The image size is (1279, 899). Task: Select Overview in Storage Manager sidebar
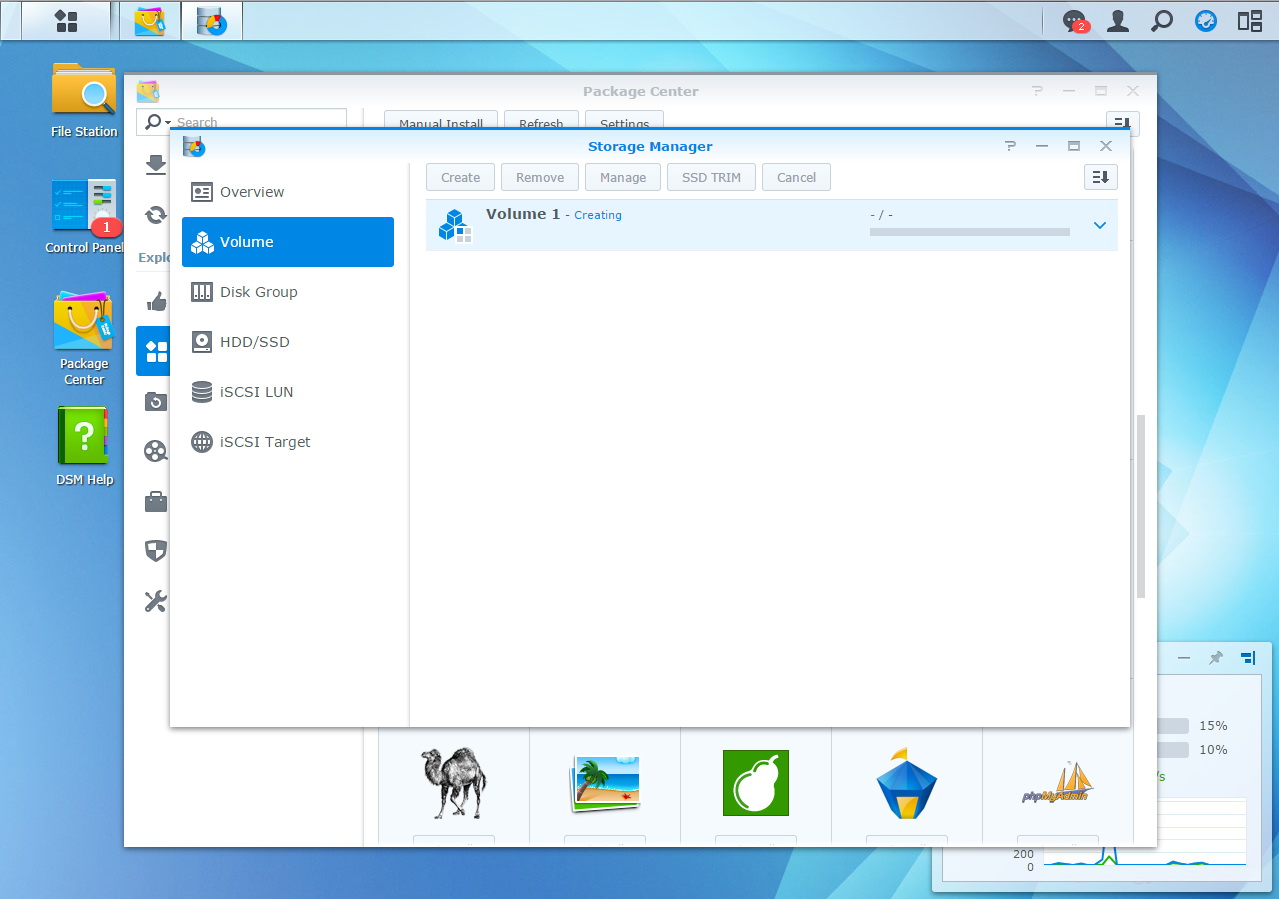point(288,192)
